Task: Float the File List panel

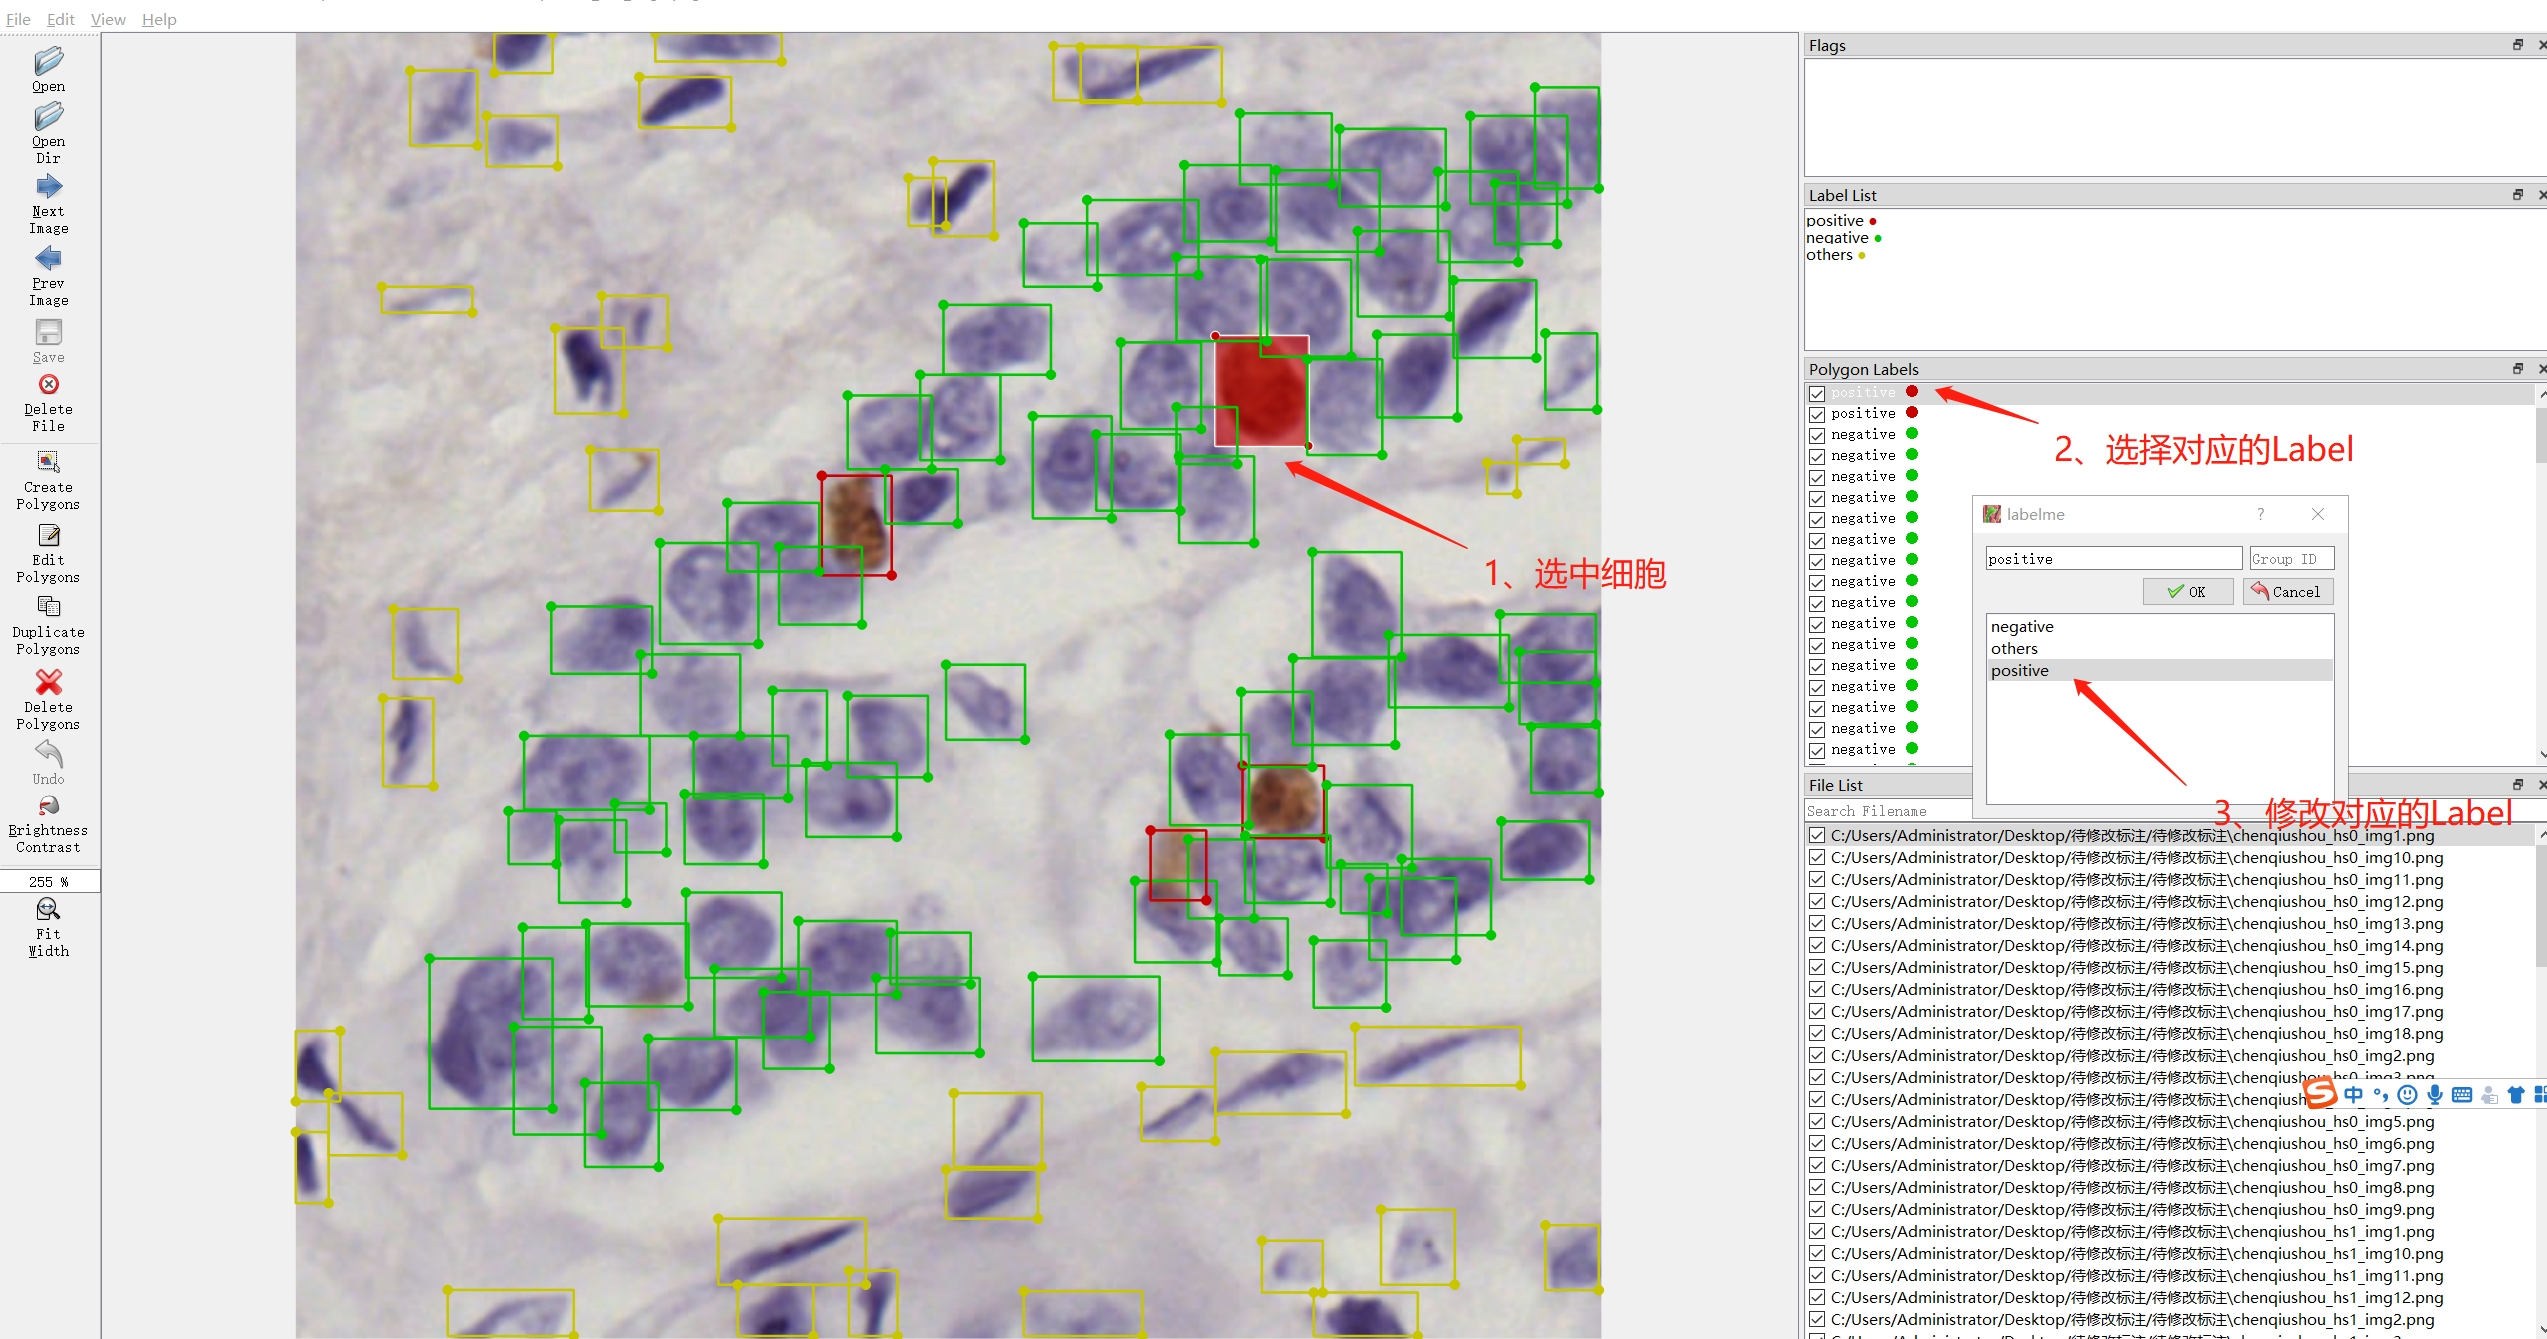Action: pos(2517,785)
